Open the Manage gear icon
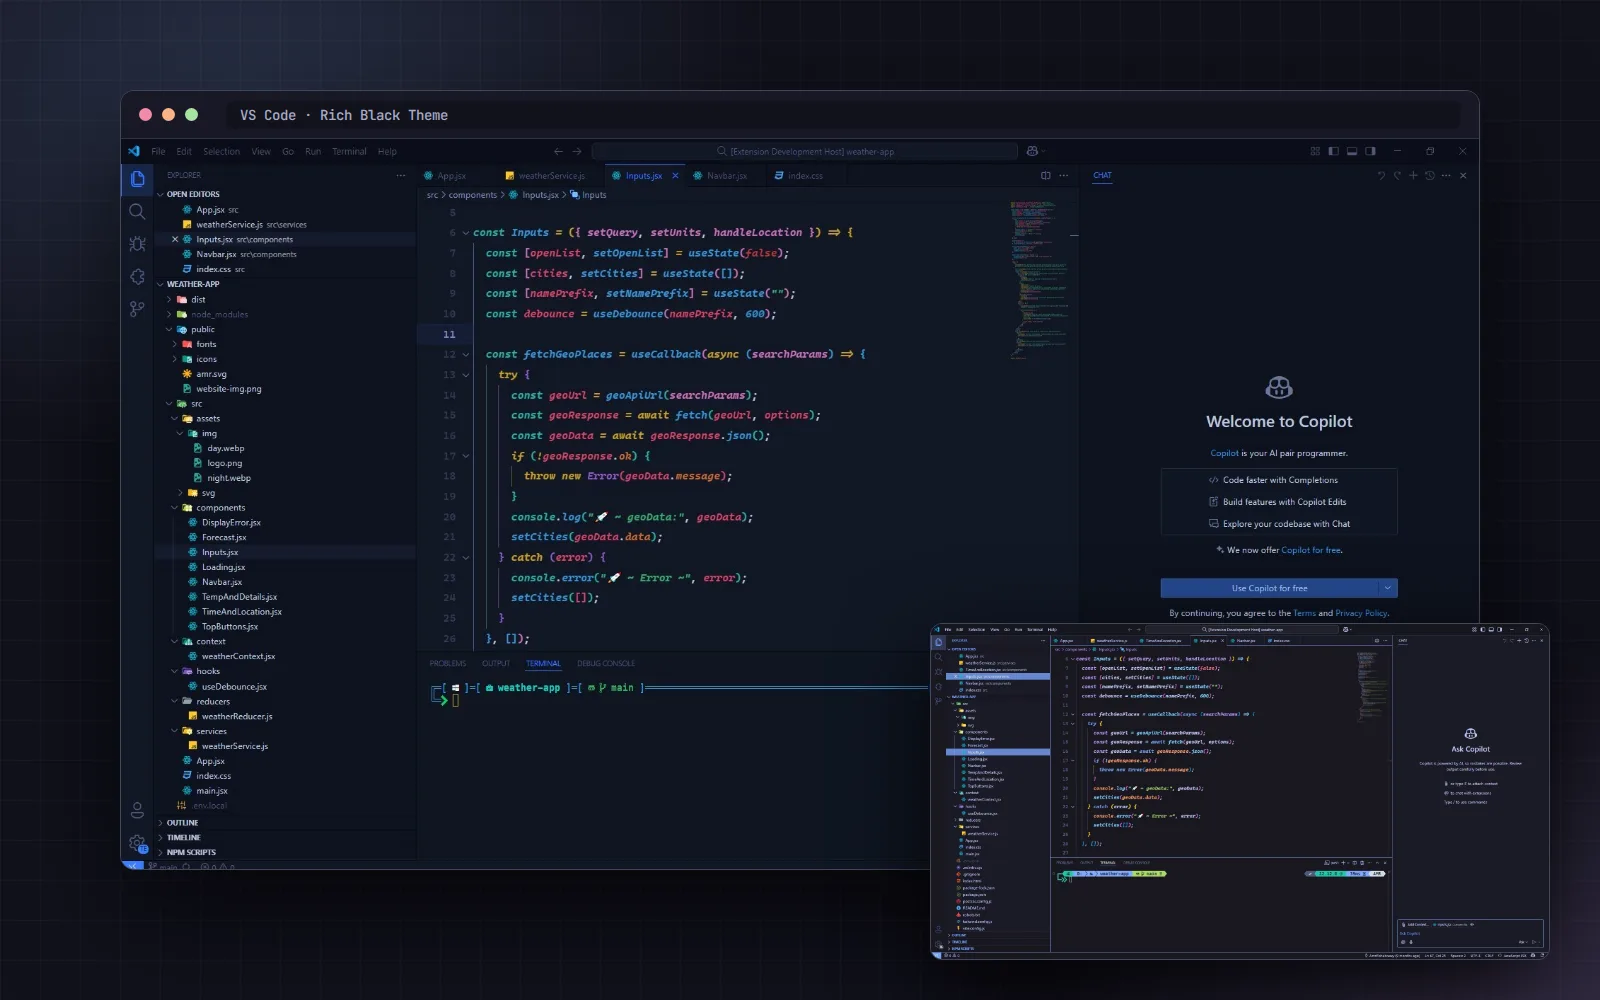The image size is (1600, 1000). 137,843
